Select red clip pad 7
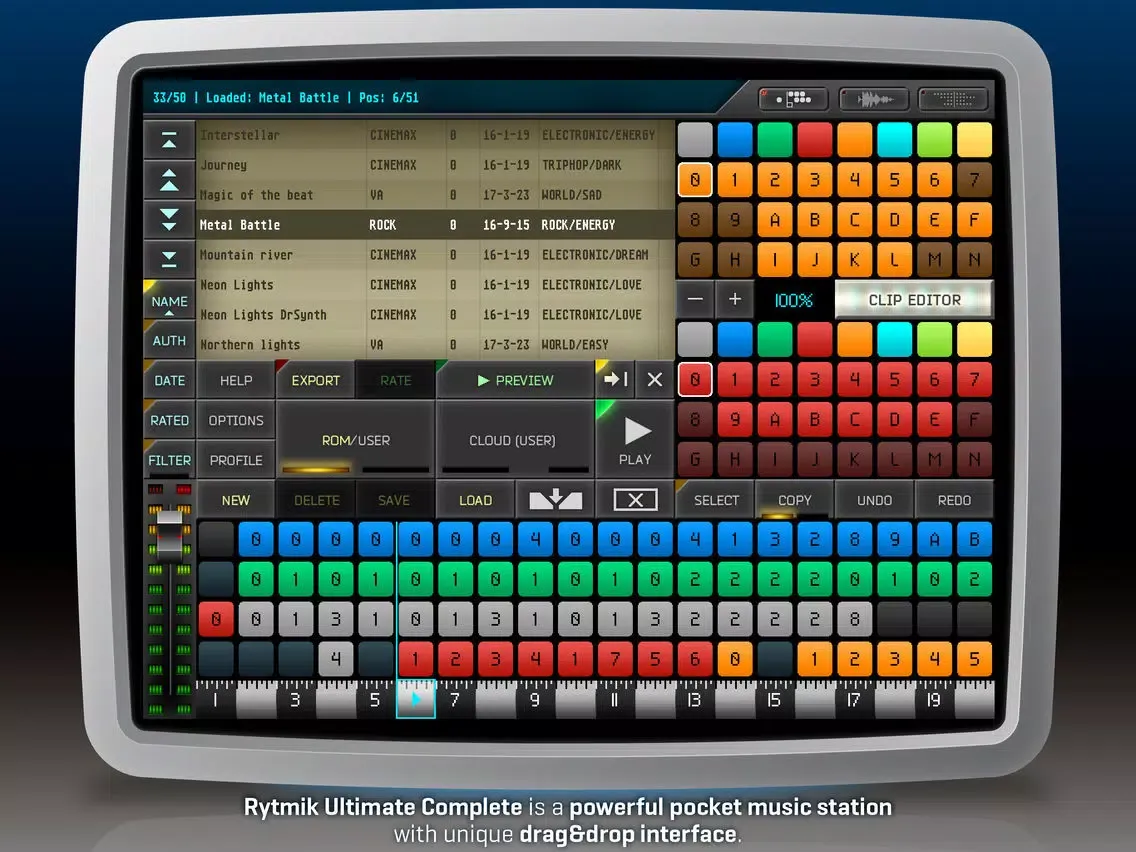The width and height of the screenshot is (1136, 852). click(974, 379)
